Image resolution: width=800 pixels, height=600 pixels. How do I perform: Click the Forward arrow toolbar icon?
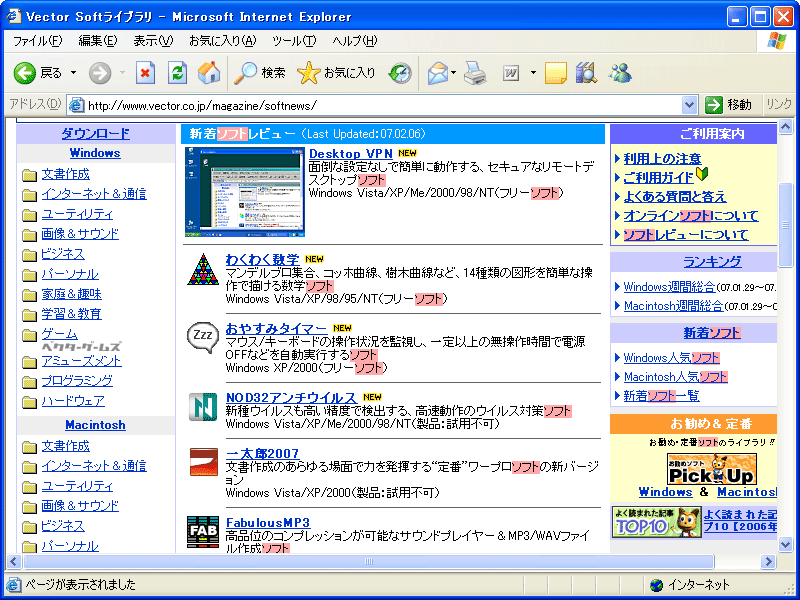pyautogui.click(x=99, y=73)
